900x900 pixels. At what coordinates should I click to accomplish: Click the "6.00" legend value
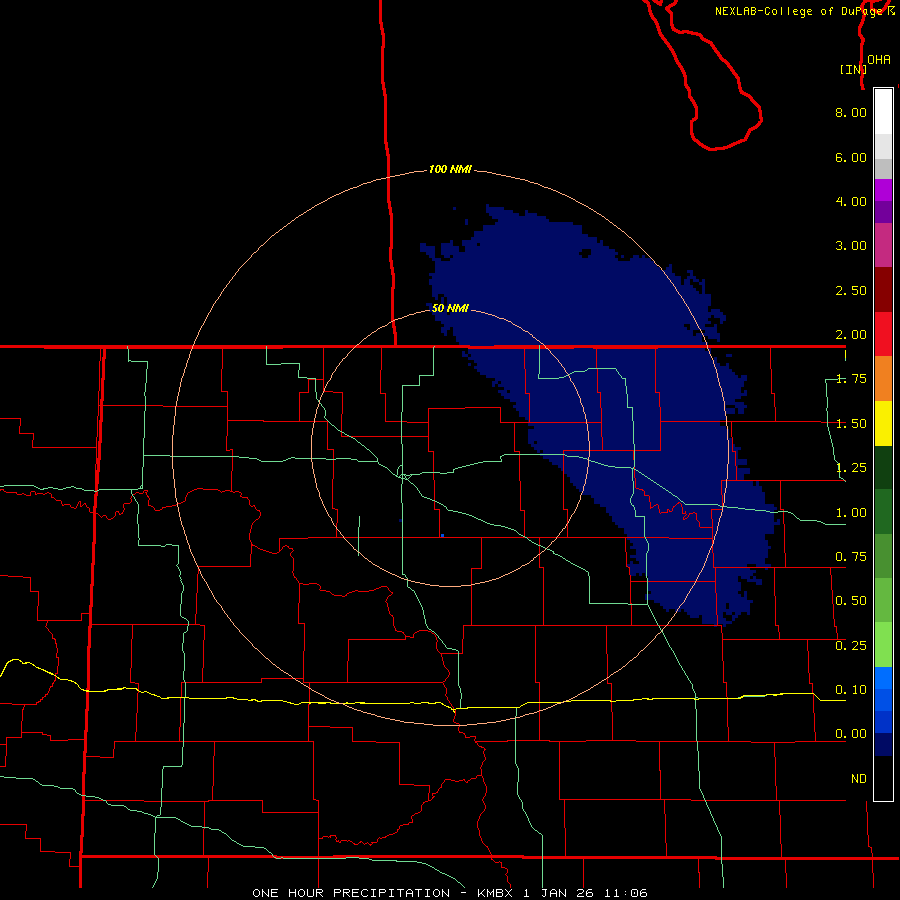click(x=851, y=157)
